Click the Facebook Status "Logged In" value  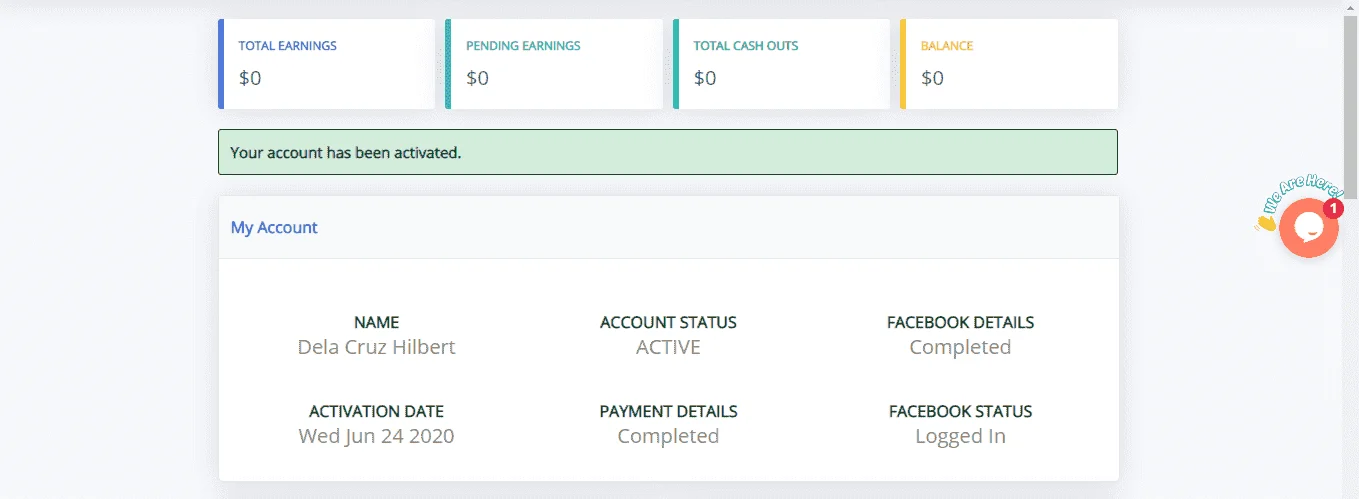960,436
